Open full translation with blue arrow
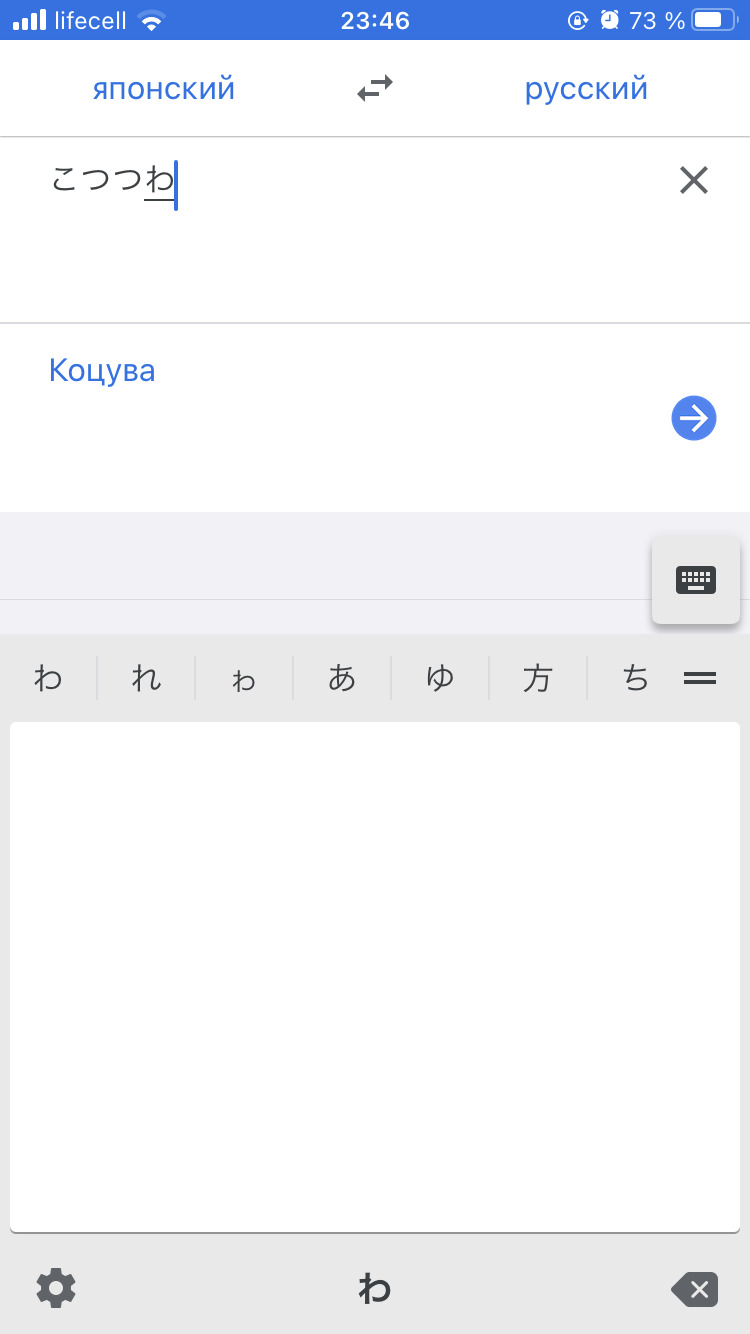This screenshot has width=750, height=1334. click(694, 418)
